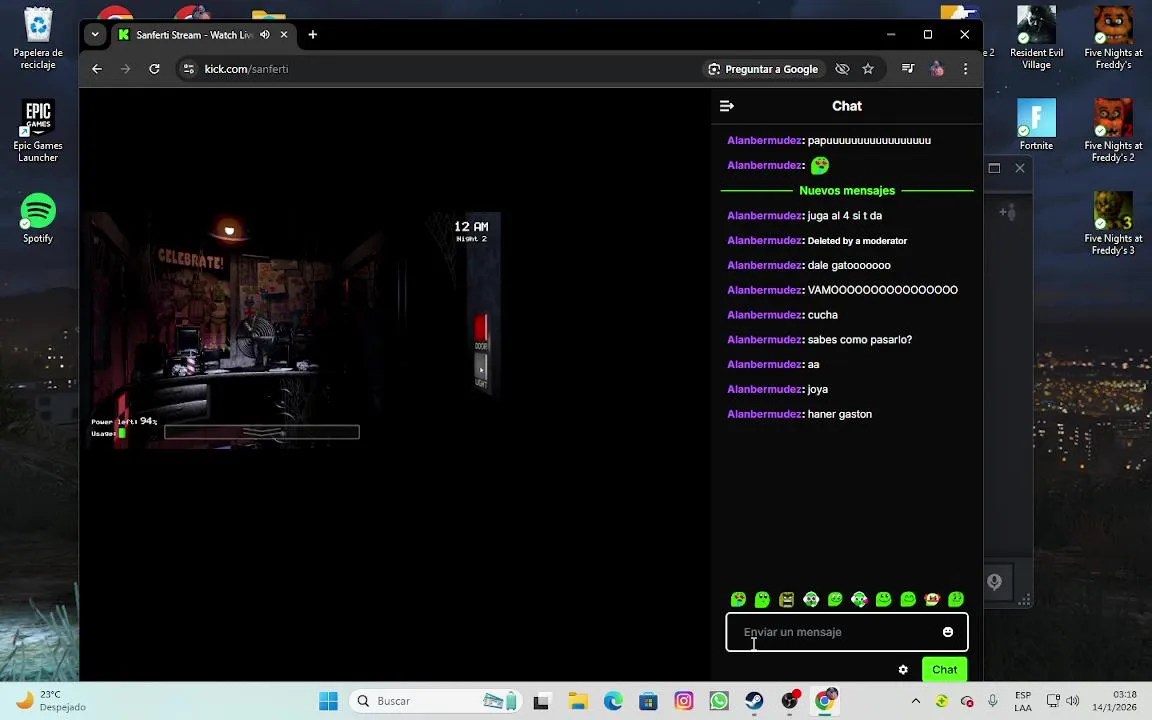Screen dimensions: 1152x720
Task: Collapse the chat panel with the arrow-lines icon
Action: coord(727,106)
